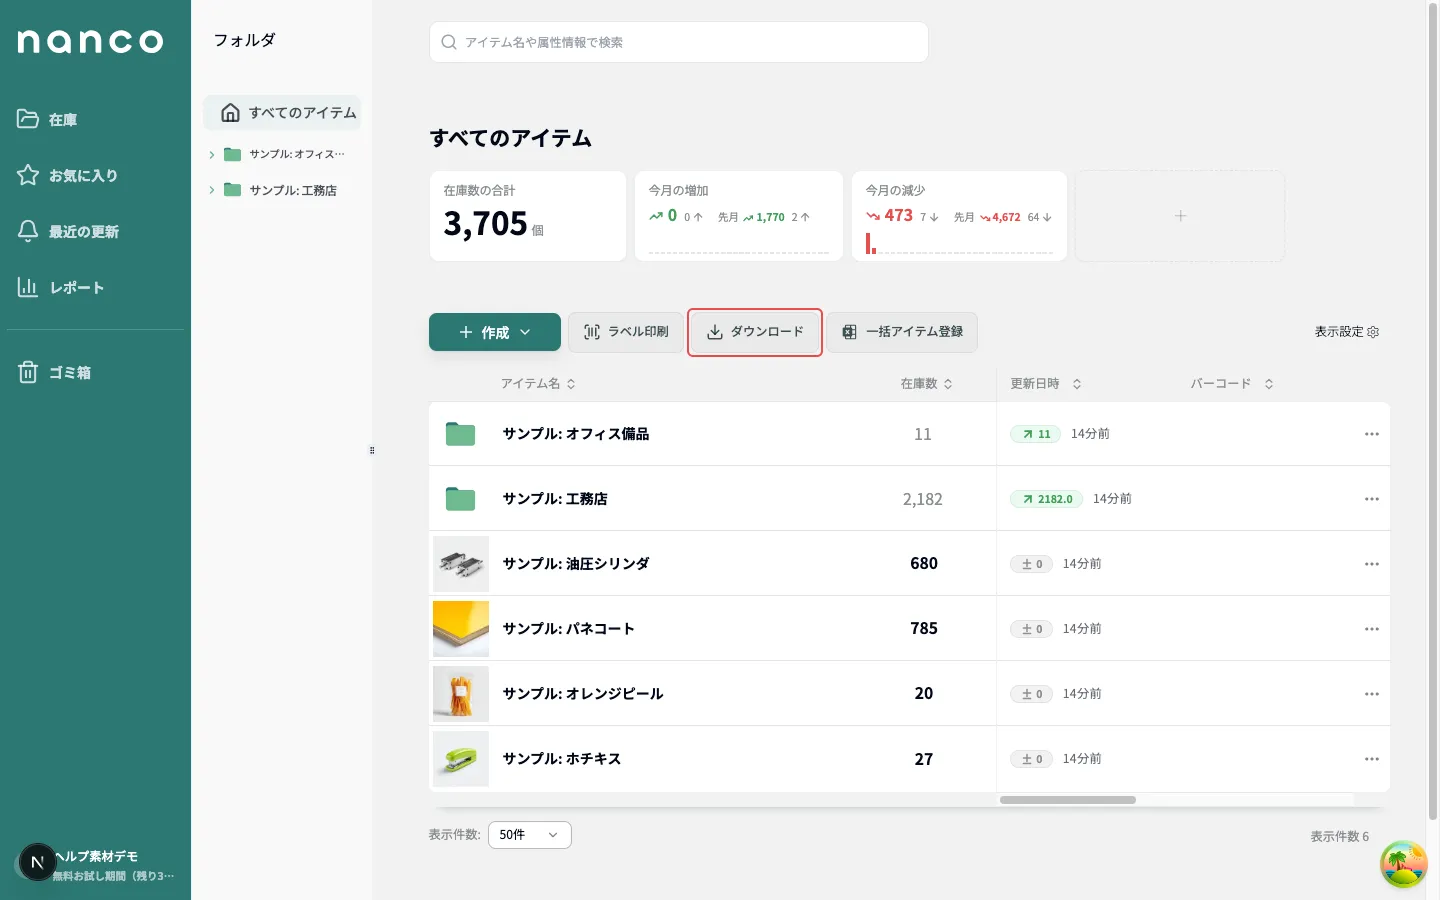
Task: Open item サンプル: ホチキス
Action: [x=562, y=759]
